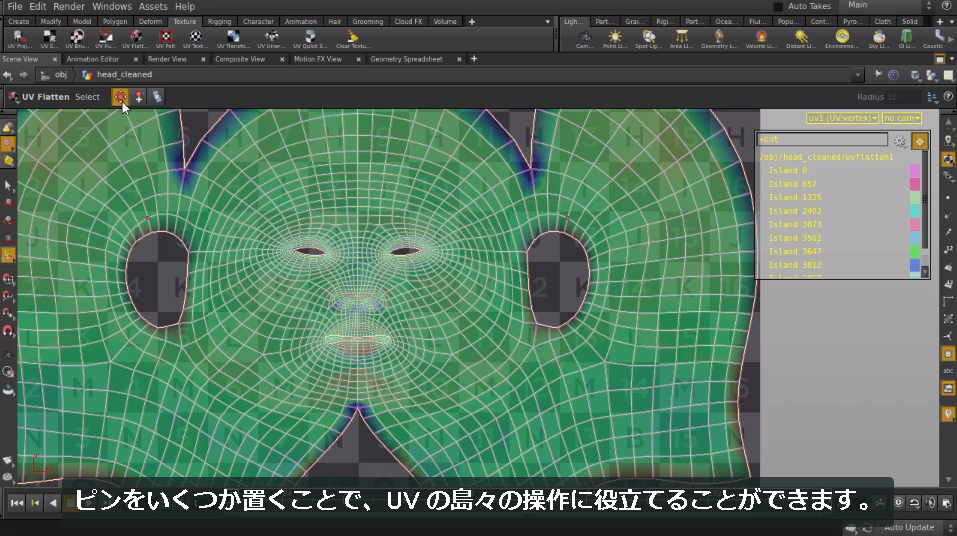Add a Geometry Light from the shelf
Screen dimensions: 957x536
720,39
